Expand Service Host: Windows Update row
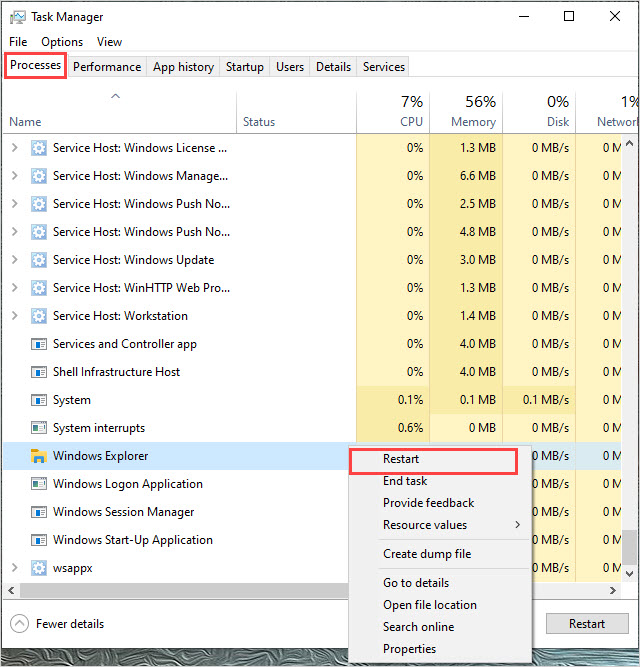Image resolution: width=640 pixels, height=667 pixels. pos(15,259)
